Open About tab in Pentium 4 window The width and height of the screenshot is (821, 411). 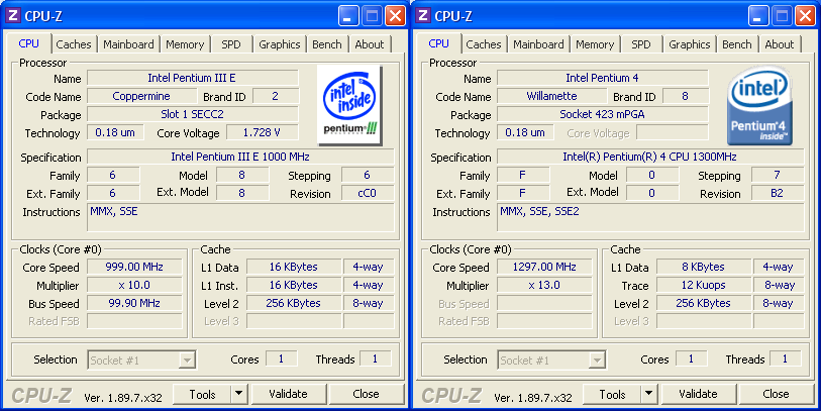780,45
